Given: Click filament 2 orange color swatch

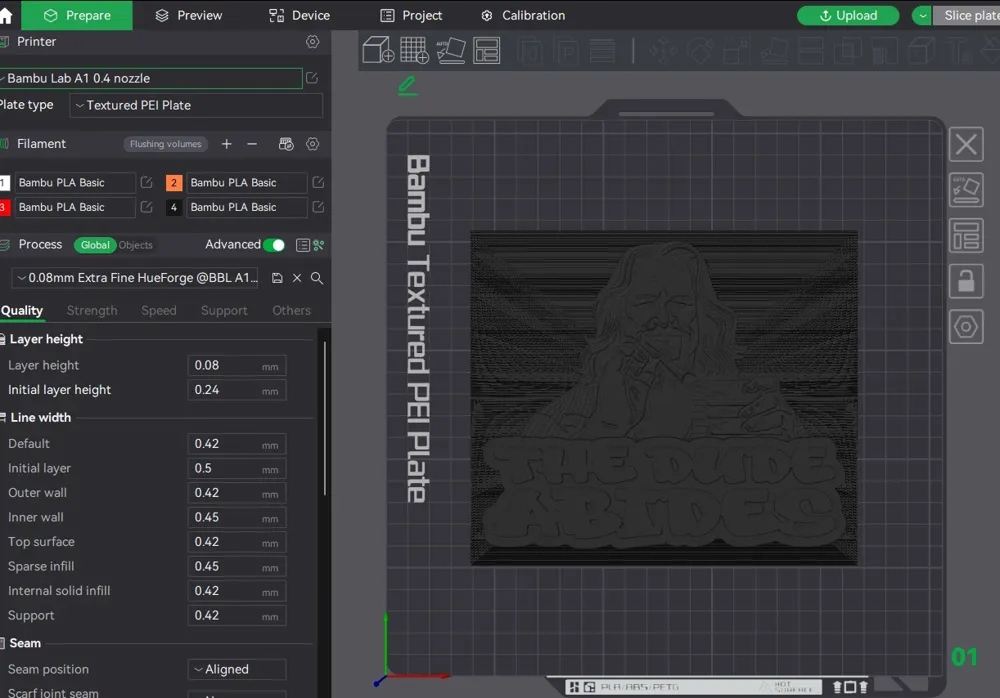Looking at the screenshot, I should click(173, 182).
